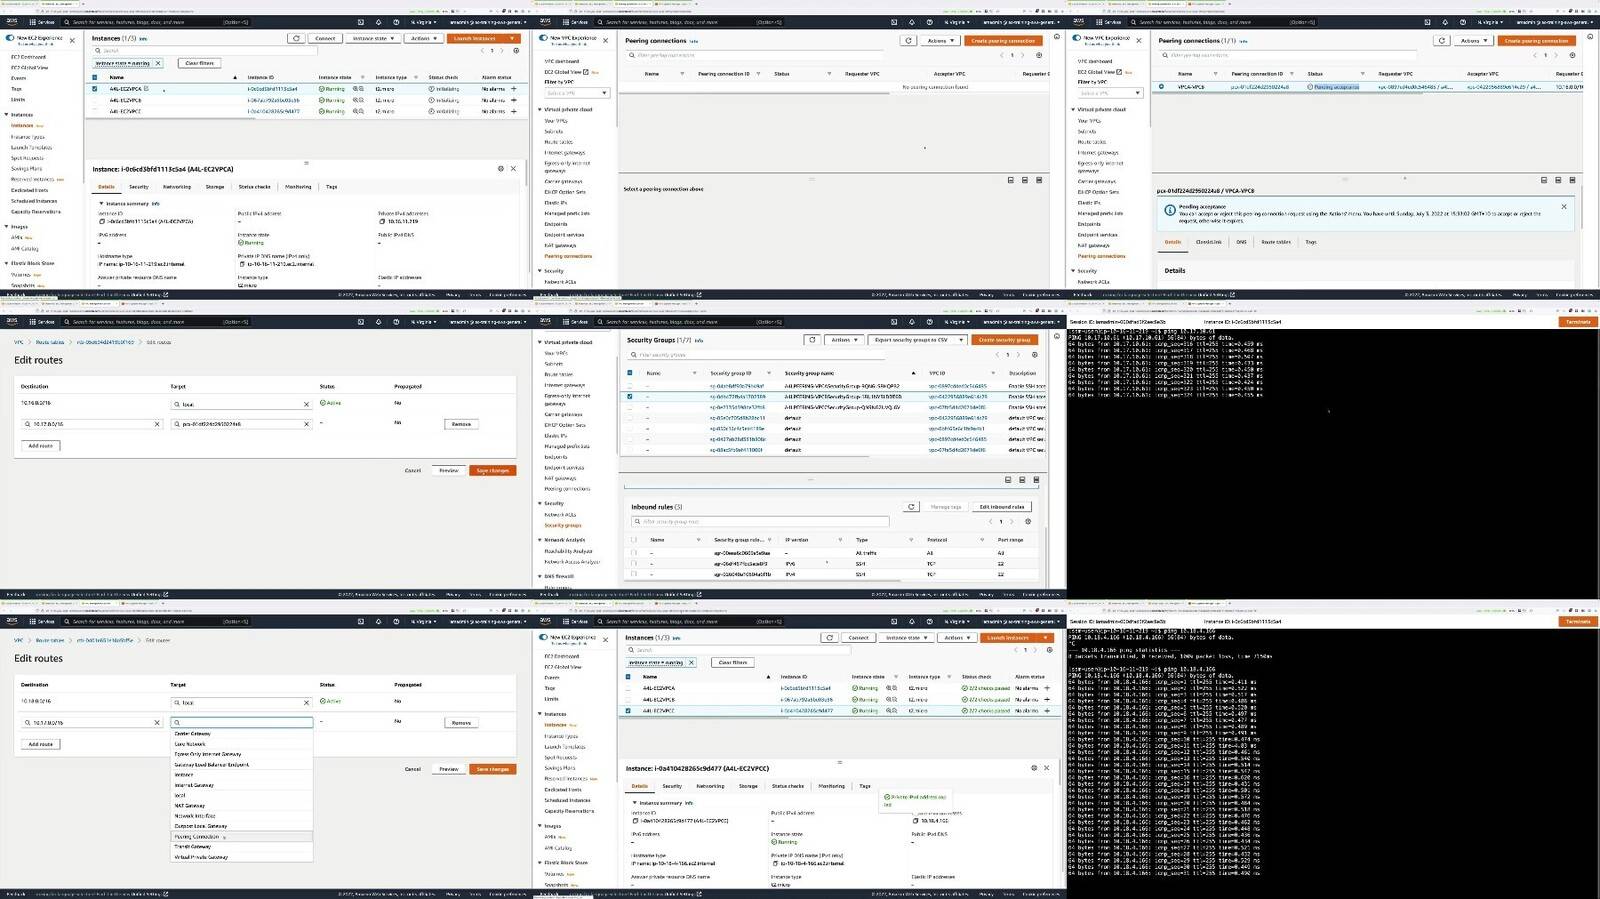Check the All traffic inbound rule checkbox
The width and height of the screenshot is (1600, 899).
[633, 552]
